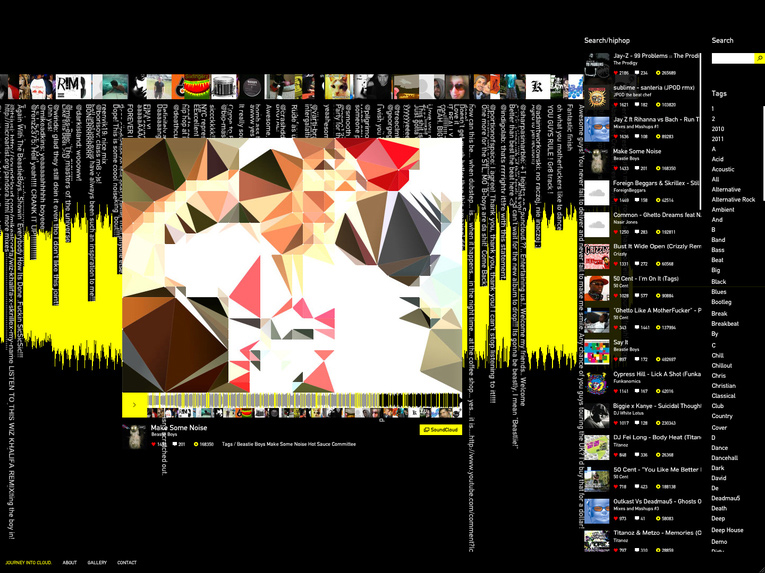Image resolution: width=765 pixels, height=573 pixels.
Task: Open the Gallery page in footer
Action: [96, 563]
